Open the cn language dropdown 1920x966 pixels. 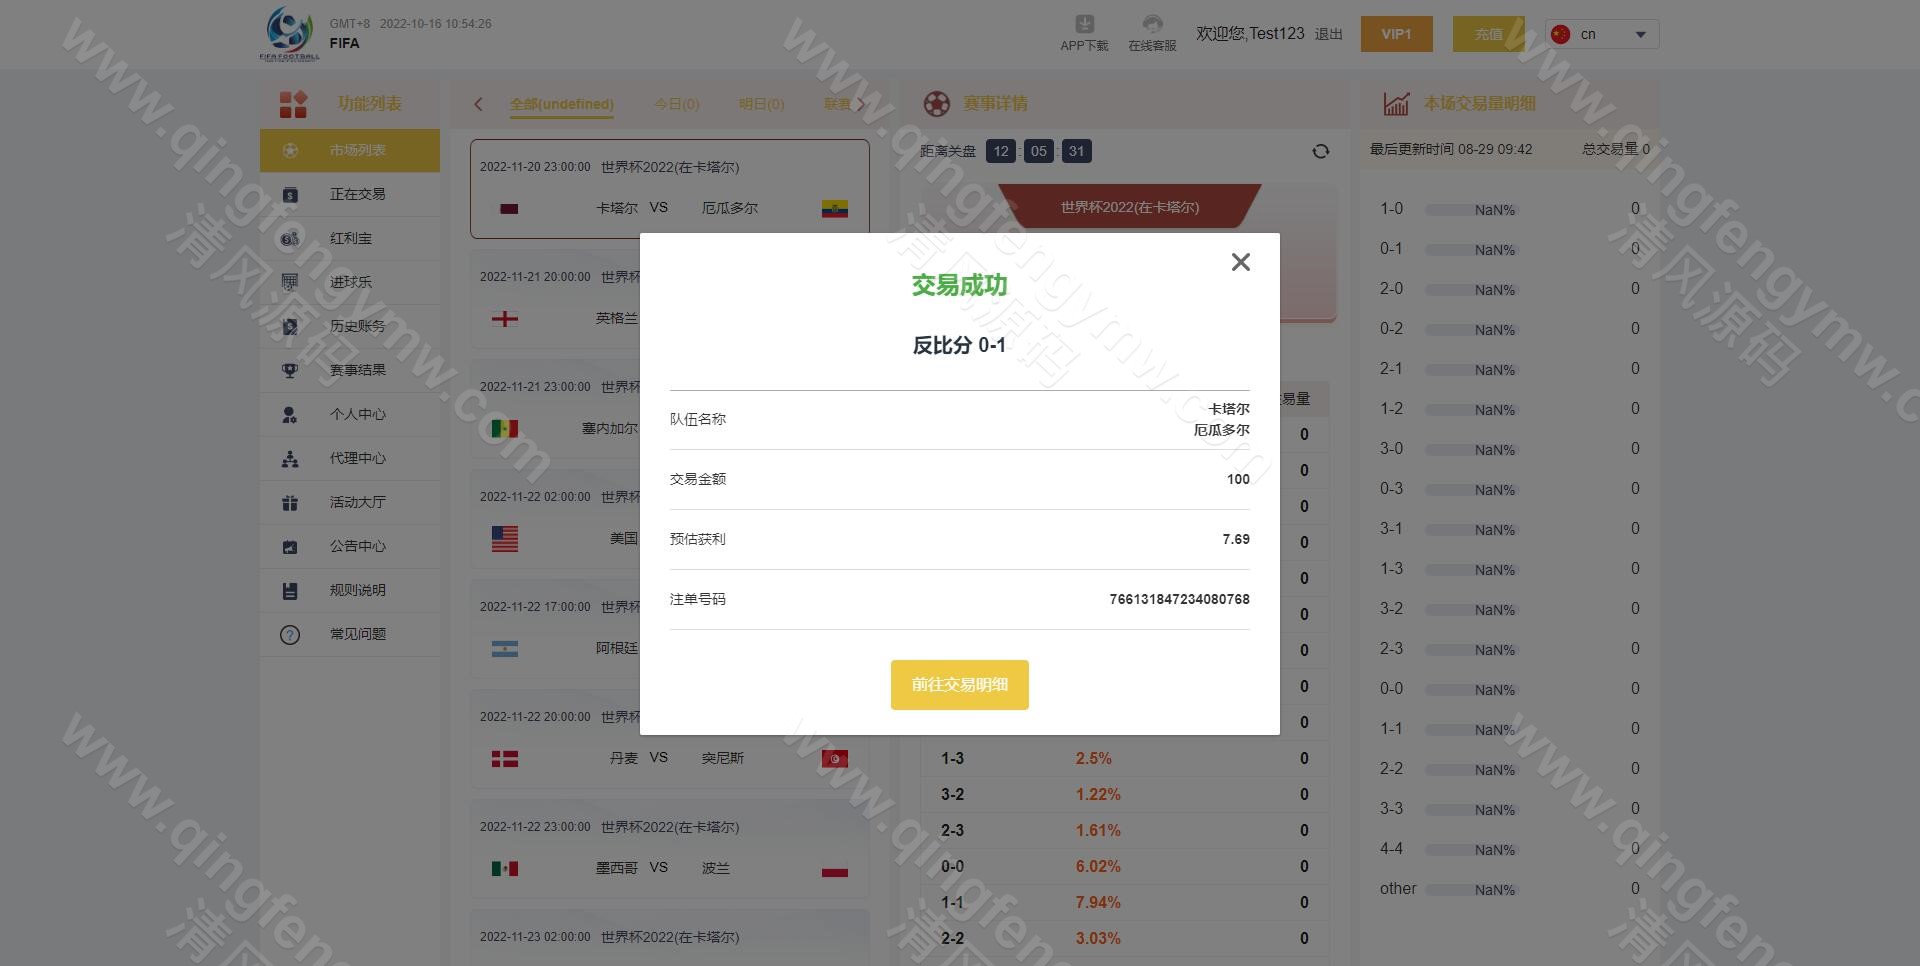tap(1600, 33)
